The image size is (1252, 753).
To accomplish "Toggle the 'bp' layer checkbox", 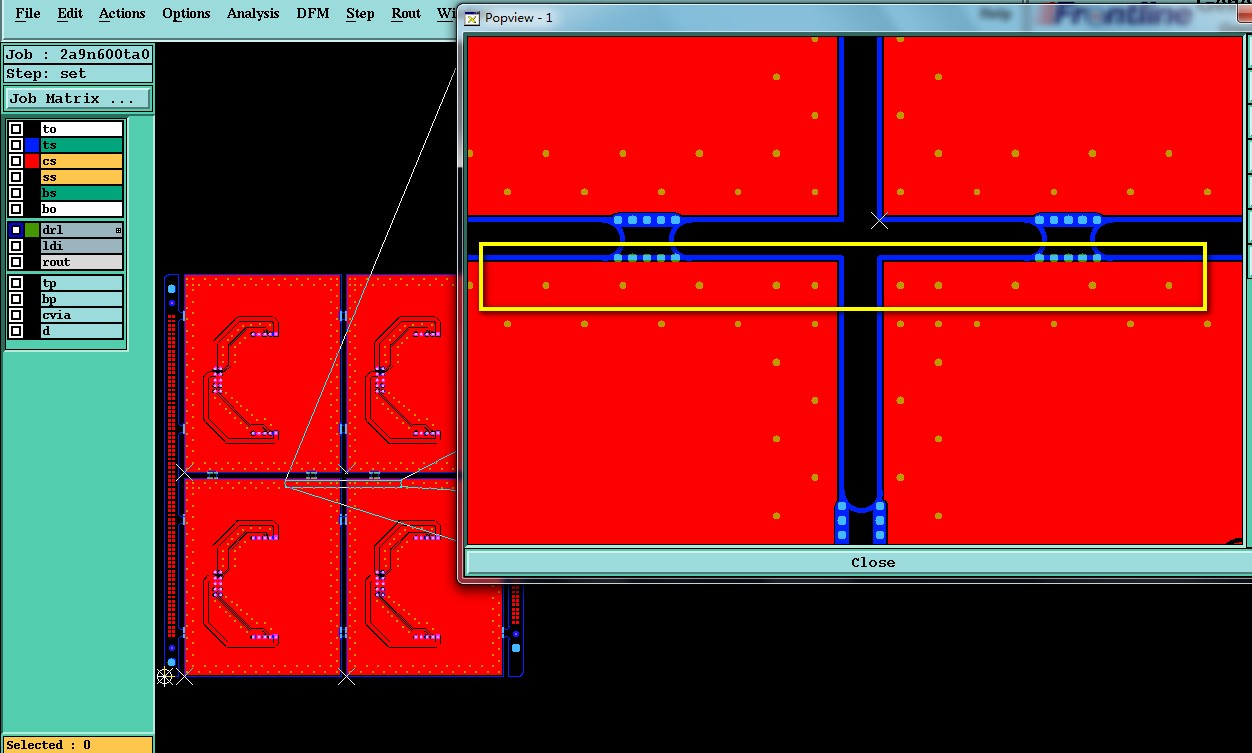I will pyautogui.click(x=16, y=299).
